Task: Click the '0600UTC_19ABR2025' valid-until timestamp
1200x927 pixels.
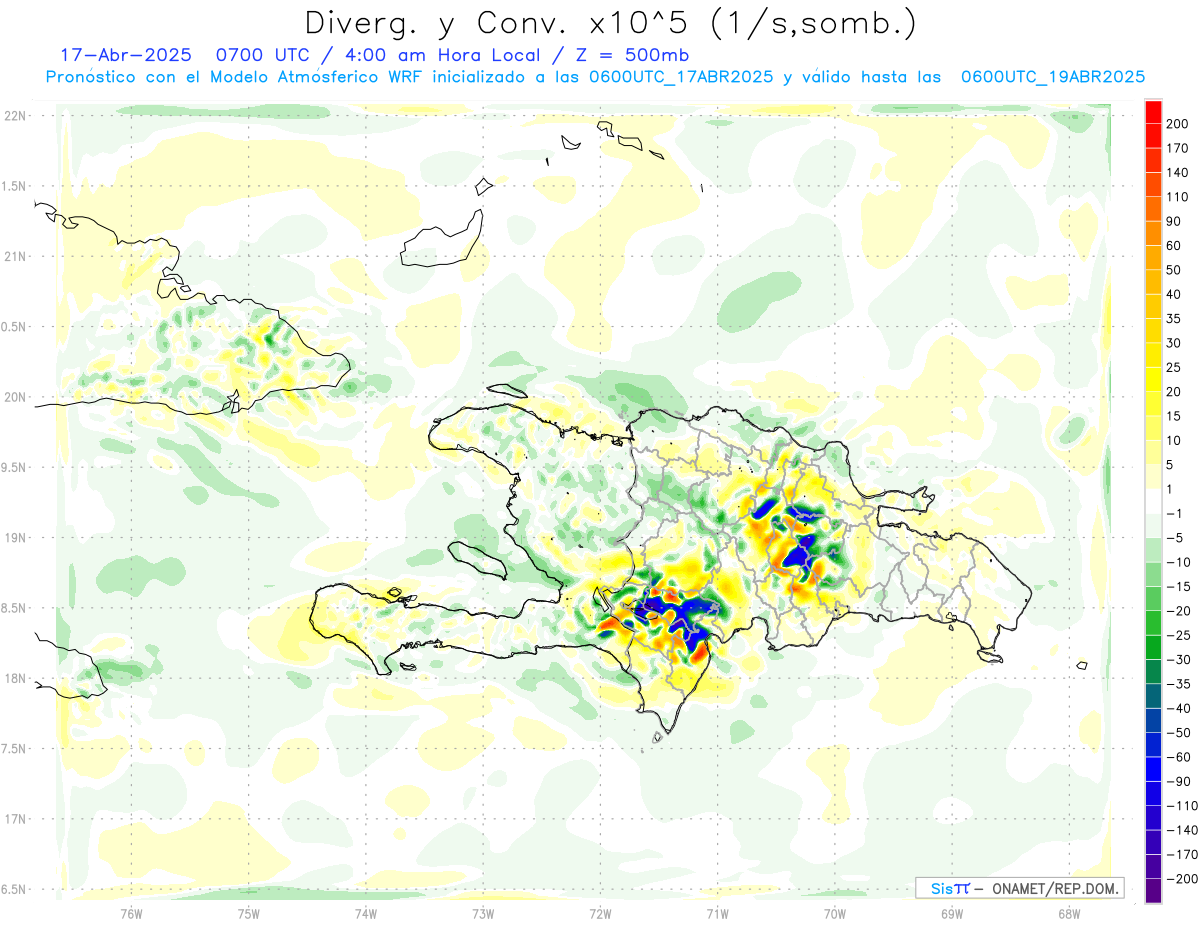Action: tap(1053, 77)
